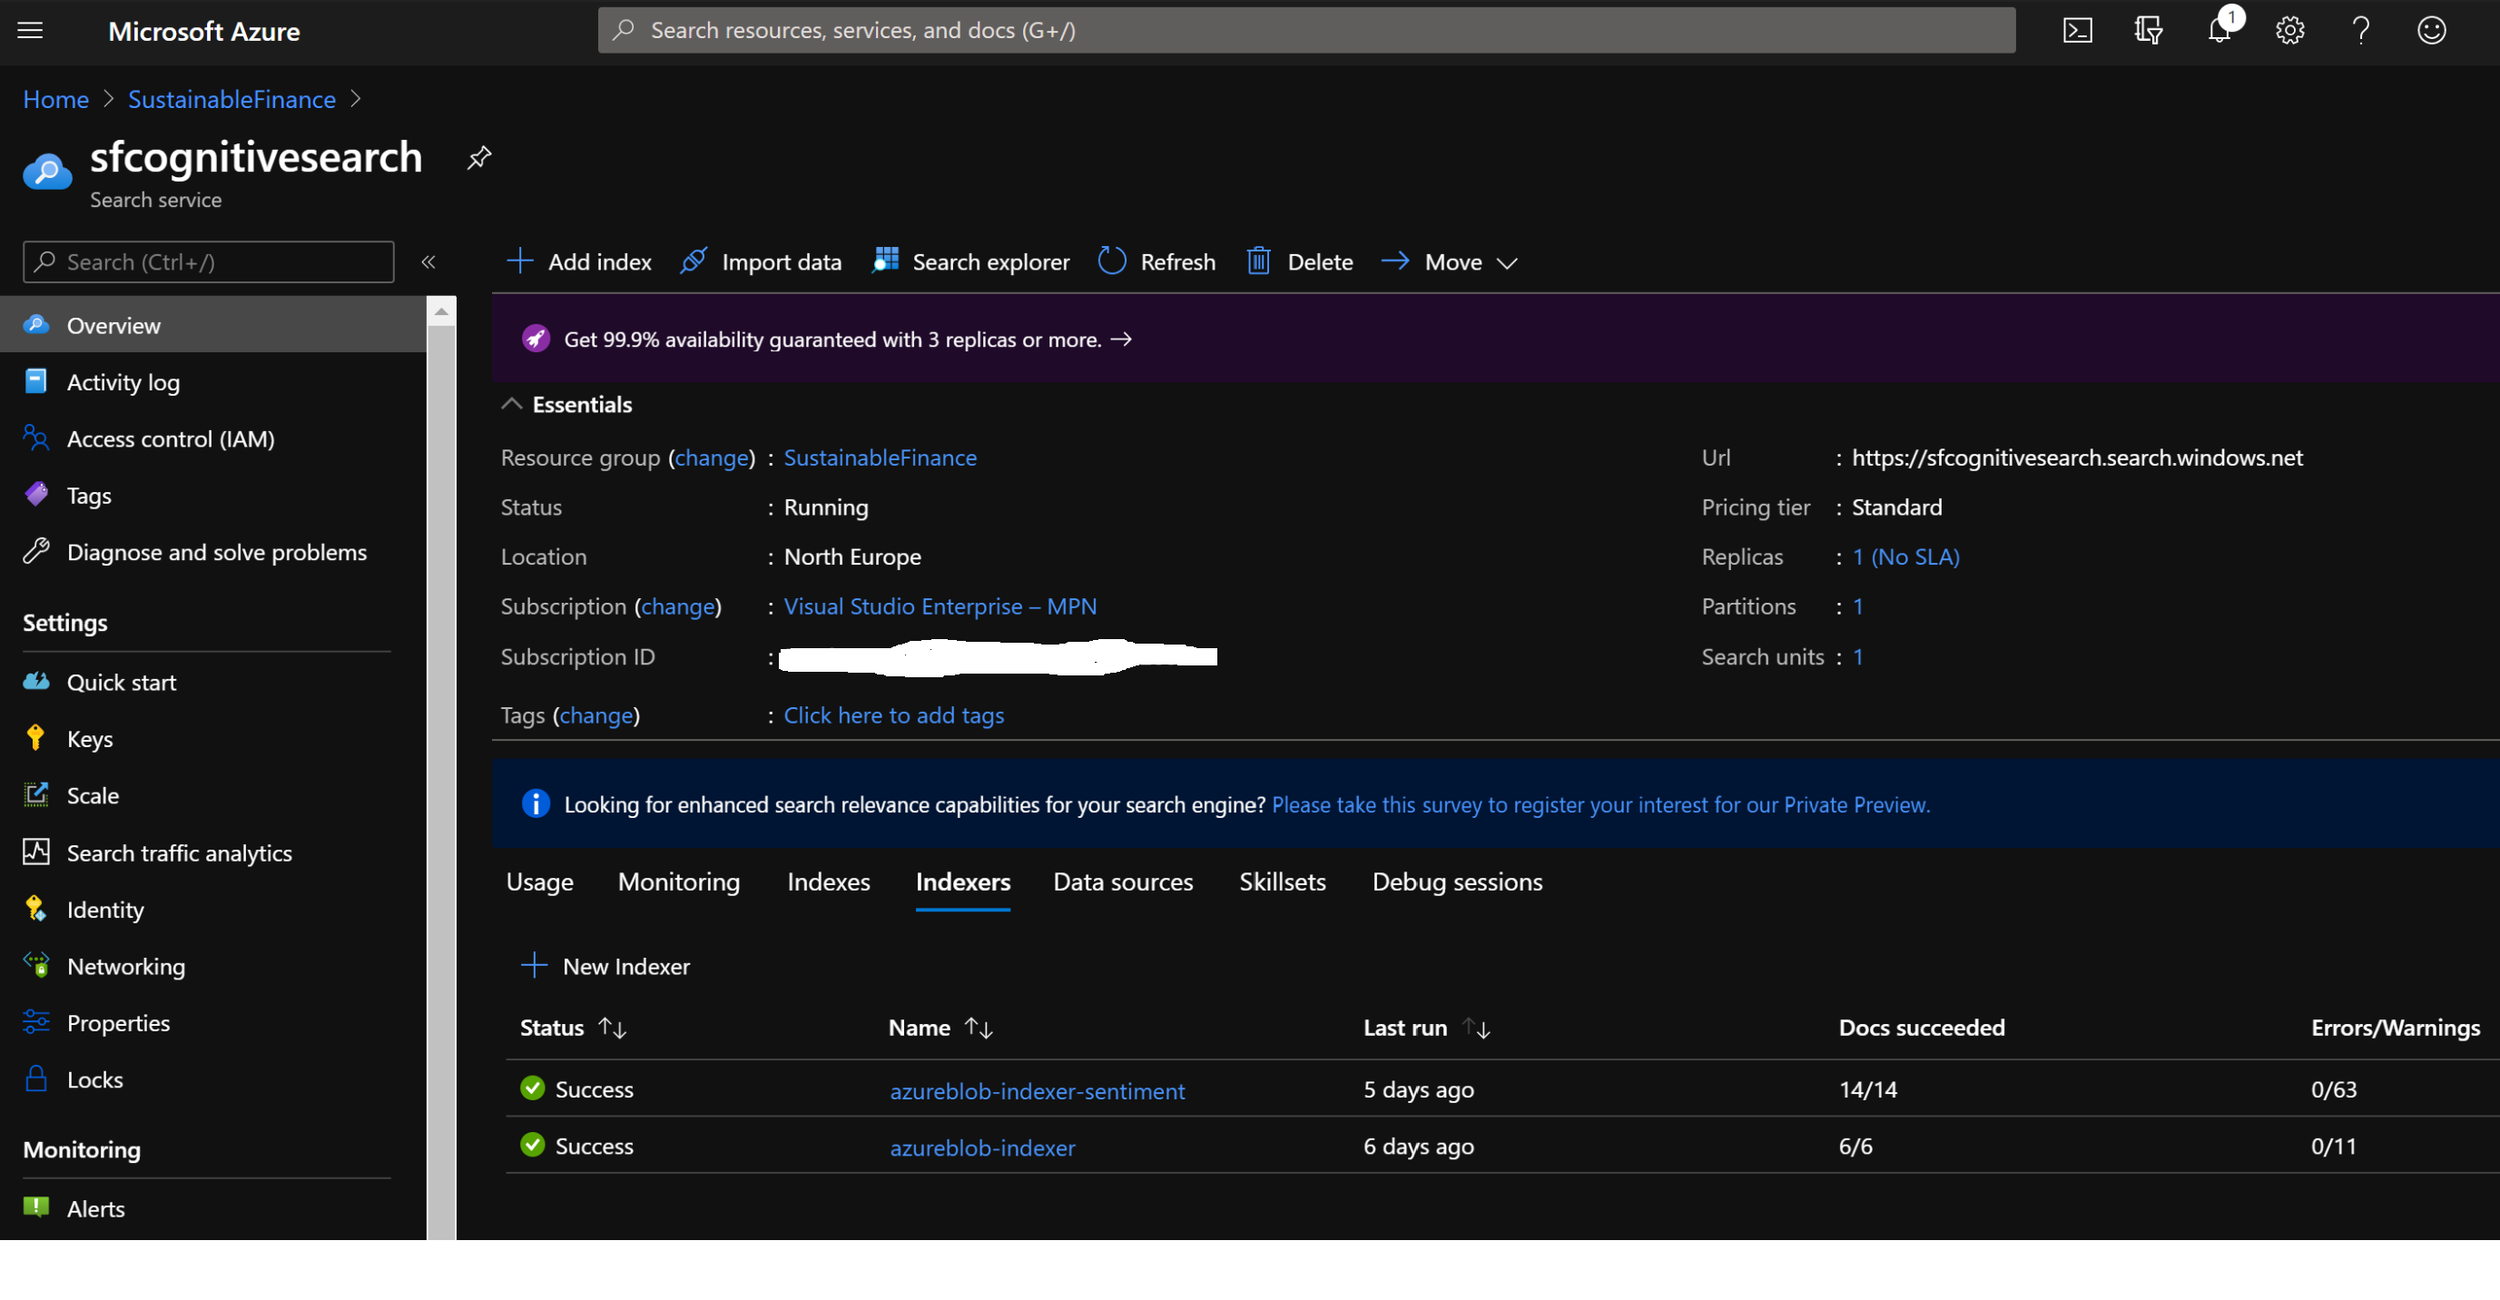Open azureblob-indexer-sentiment indexer link

click(x=1037, y=1091)
